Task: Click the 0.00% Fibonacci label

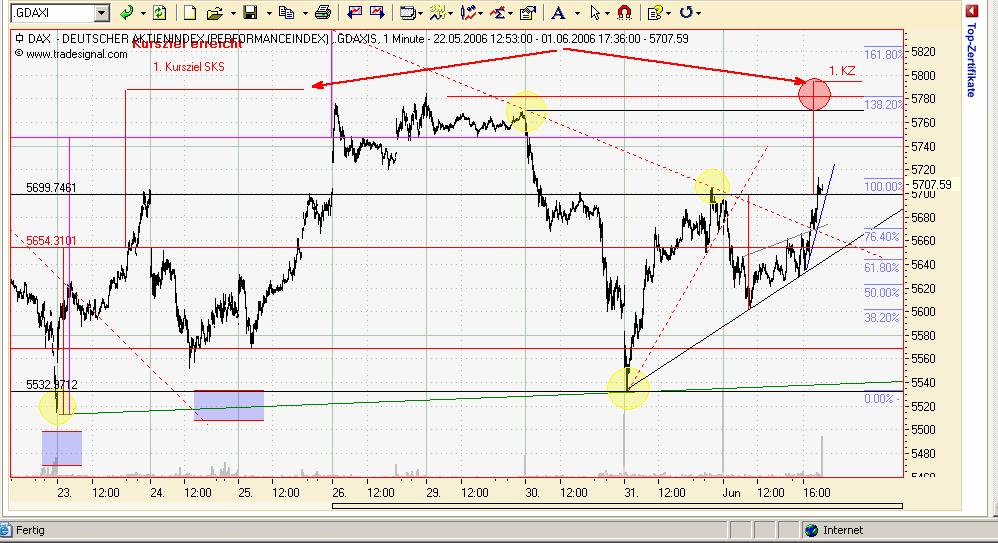Action: pyautogui.click(x=879, y=398)
